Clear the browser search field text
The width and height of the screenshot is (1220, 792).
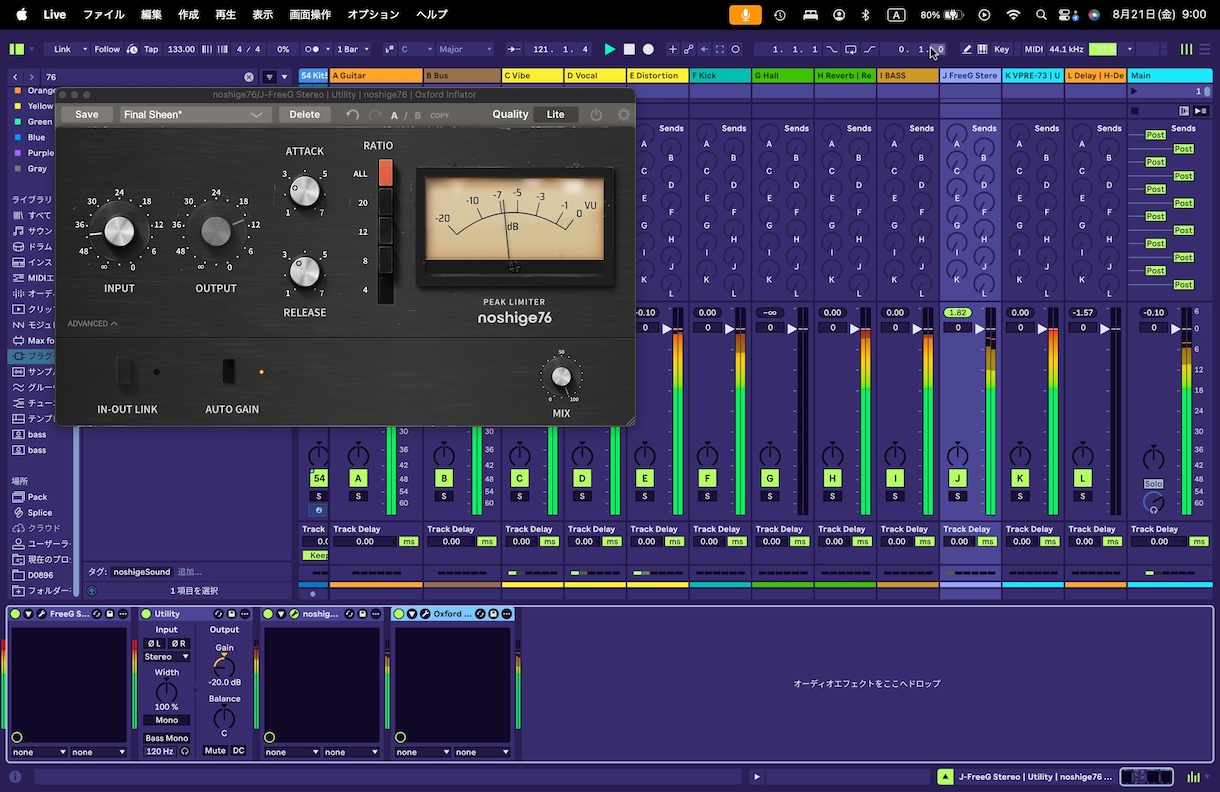[249, 77]
